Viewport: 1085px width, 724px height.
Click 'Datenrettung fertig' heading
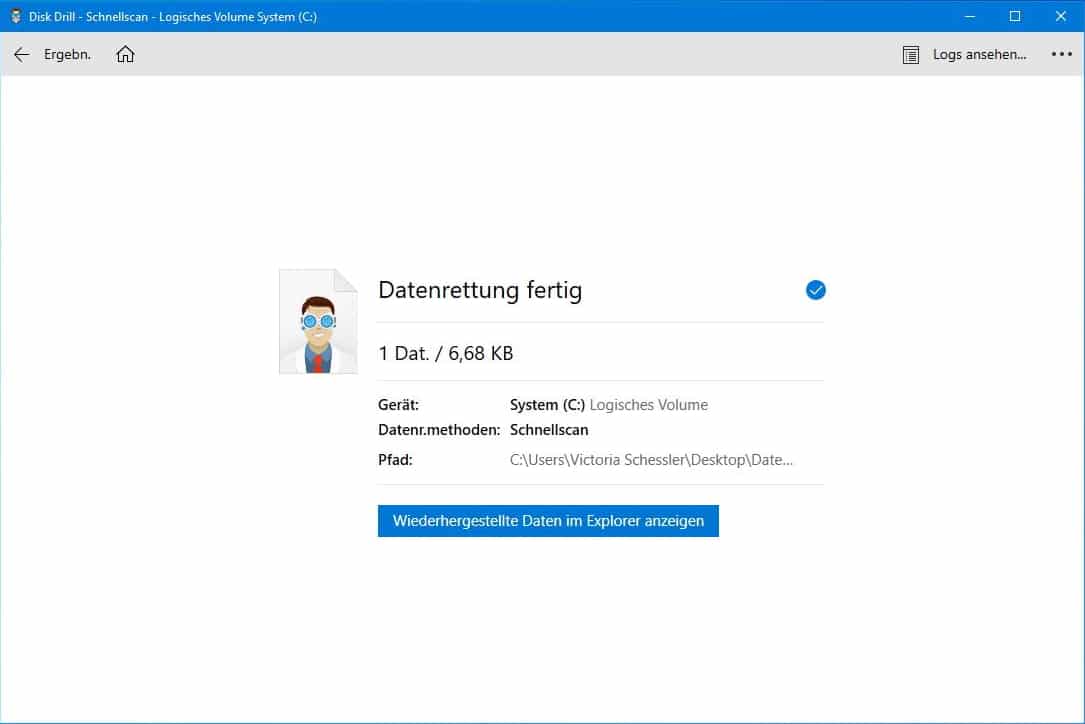click(x=480, y=290)
